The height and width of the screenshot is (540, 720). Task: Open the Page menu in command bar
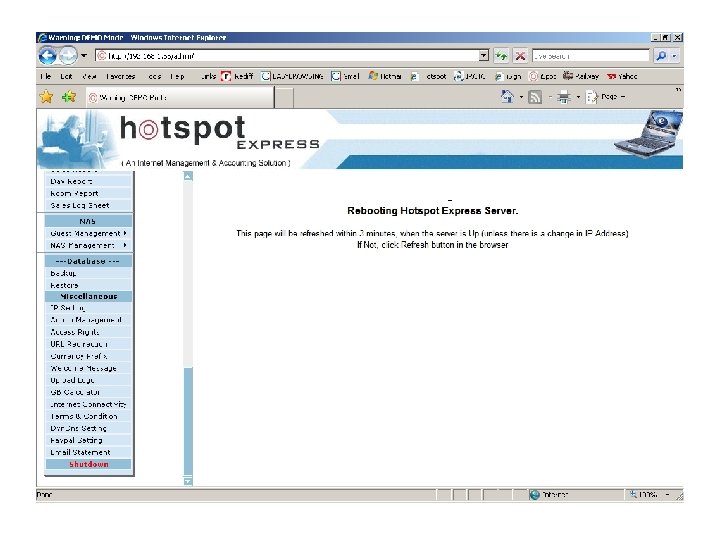tap(606, 97)
